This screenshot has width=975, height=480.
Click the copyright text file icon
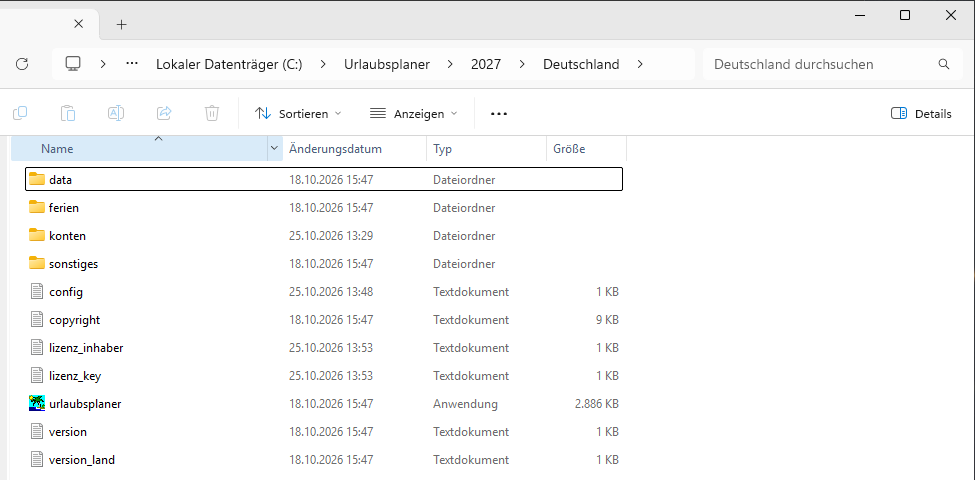(37, 320)
